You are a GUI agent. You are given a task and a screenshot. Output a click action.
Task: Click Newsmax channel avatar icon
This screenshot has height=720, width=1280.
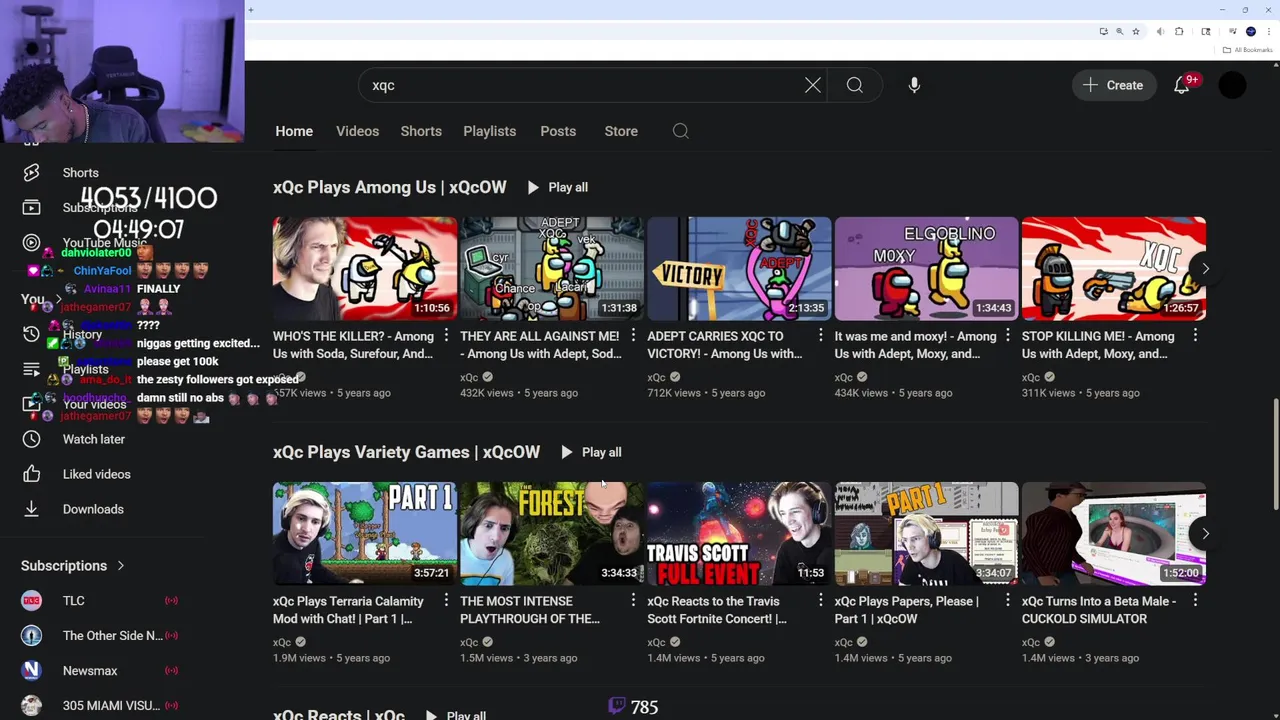tap(31, 671)
